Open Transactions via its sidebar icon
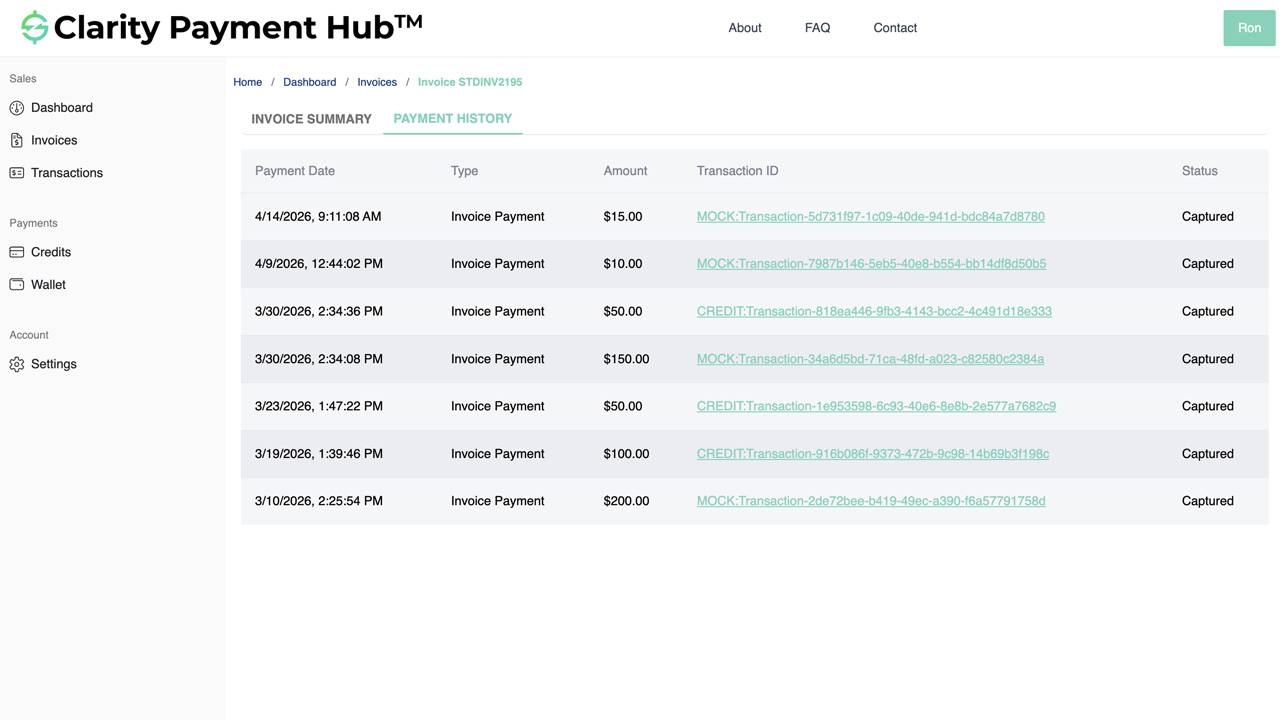Image resolution: width=1280 pixels, height=720 pixels. click(16, 172)
